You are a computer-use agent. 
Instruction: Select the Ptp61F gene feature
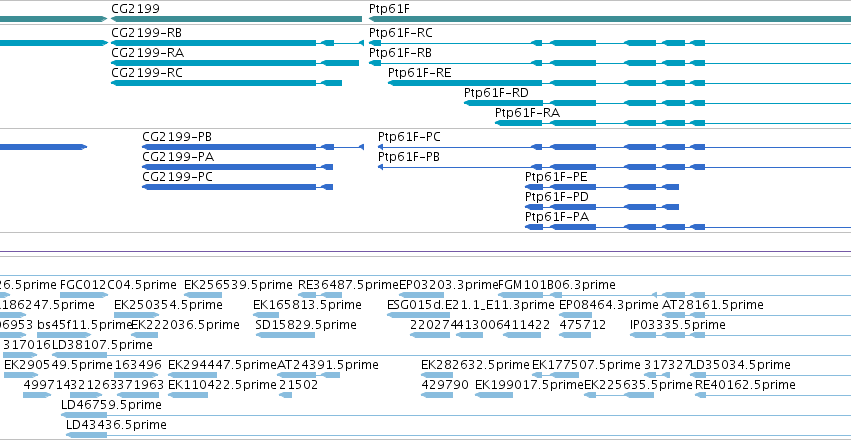coord(609,19)
